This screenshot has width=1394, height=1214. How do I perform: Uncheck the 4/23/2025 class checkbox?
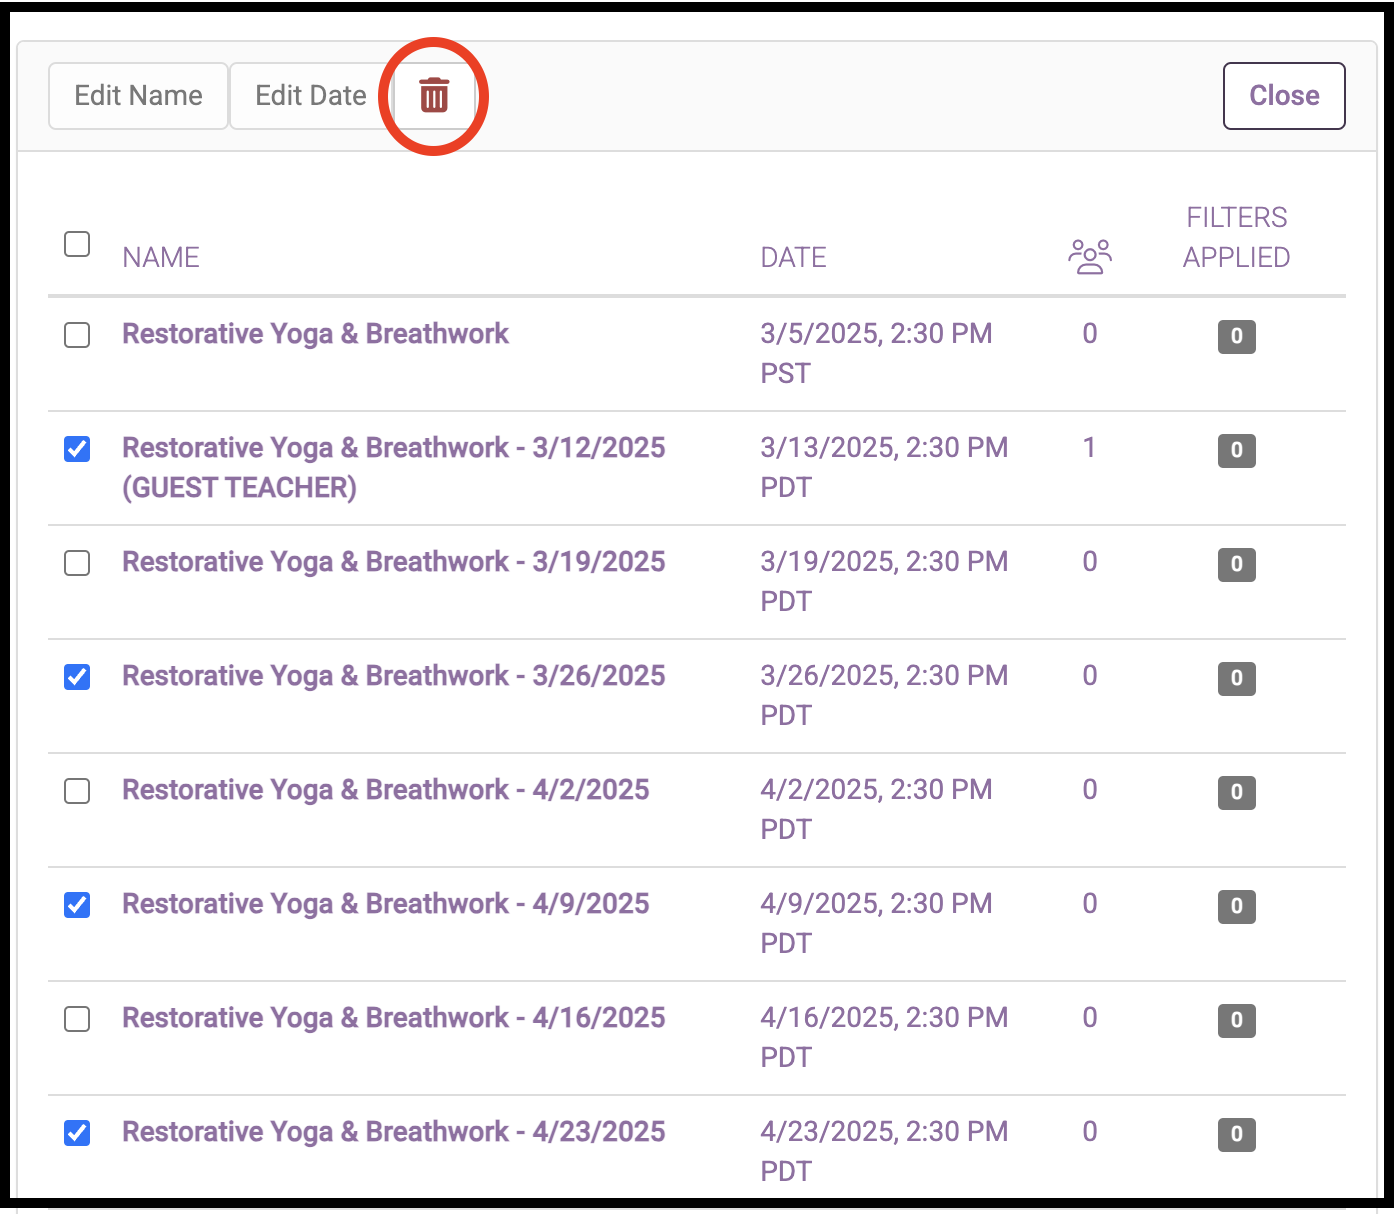(77, 1133)
